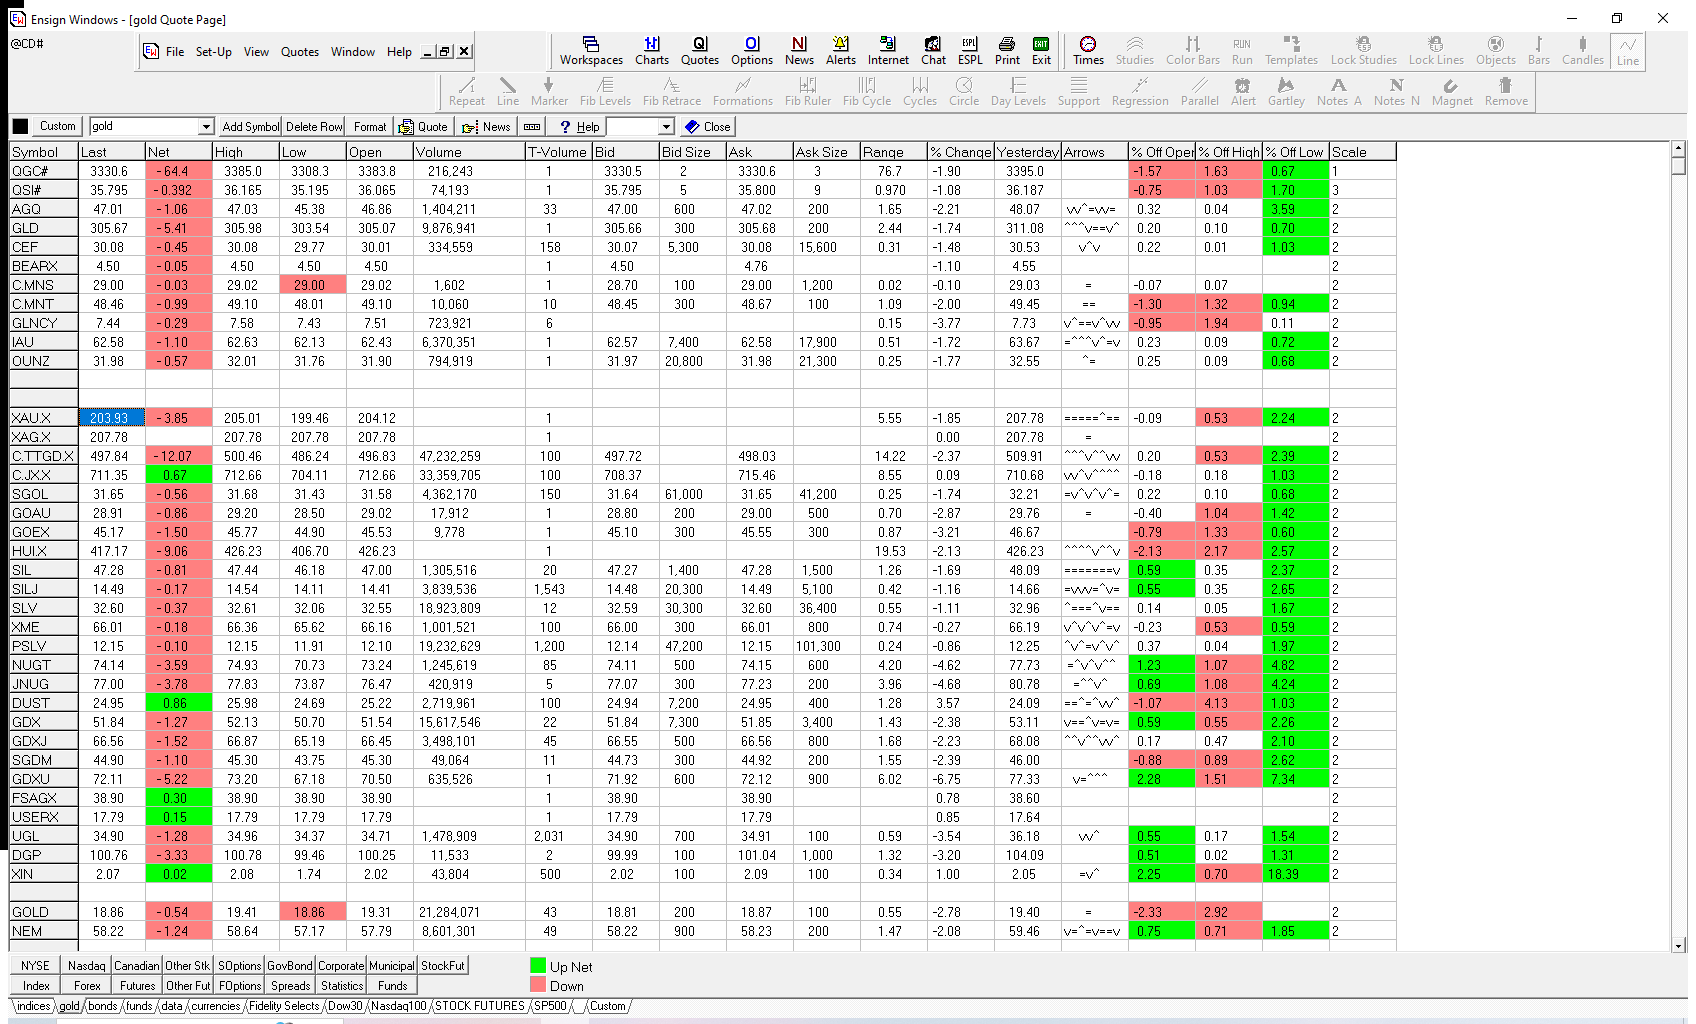Viewport: 1696px width, 1024px height.
Task: Select the Parallel lines tool
Action: point(1199,92)
